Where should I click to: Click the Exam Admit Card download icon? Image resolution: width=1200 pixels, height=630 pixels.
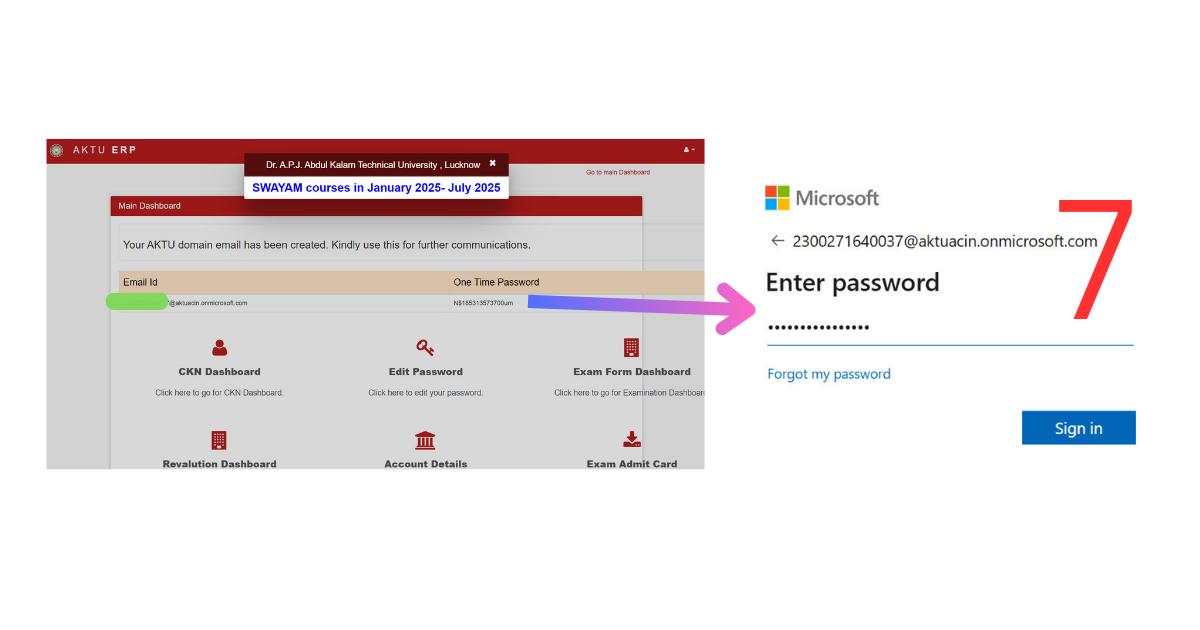click(x=631, y=440)
